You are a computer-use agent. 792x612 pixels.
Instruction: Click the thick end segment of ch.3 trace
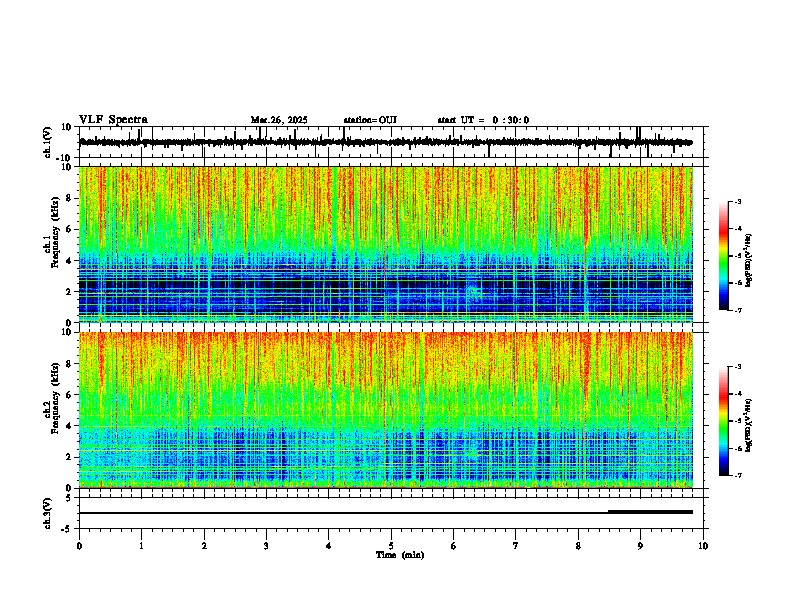point(650,512)
